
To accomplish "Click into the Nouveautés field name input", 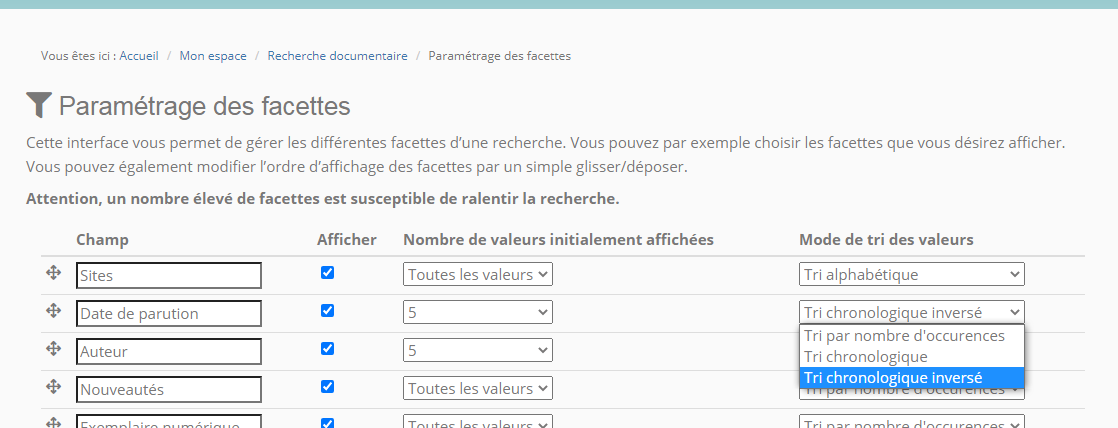I will pos(168,389).
